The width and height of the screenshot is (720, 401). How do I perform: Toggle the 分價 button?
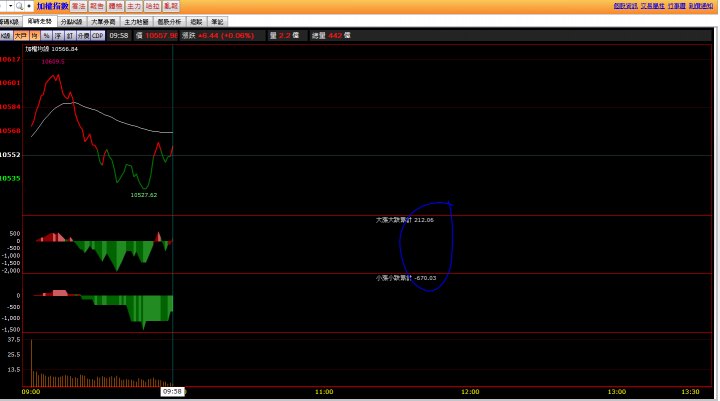[x=83, y=35]
